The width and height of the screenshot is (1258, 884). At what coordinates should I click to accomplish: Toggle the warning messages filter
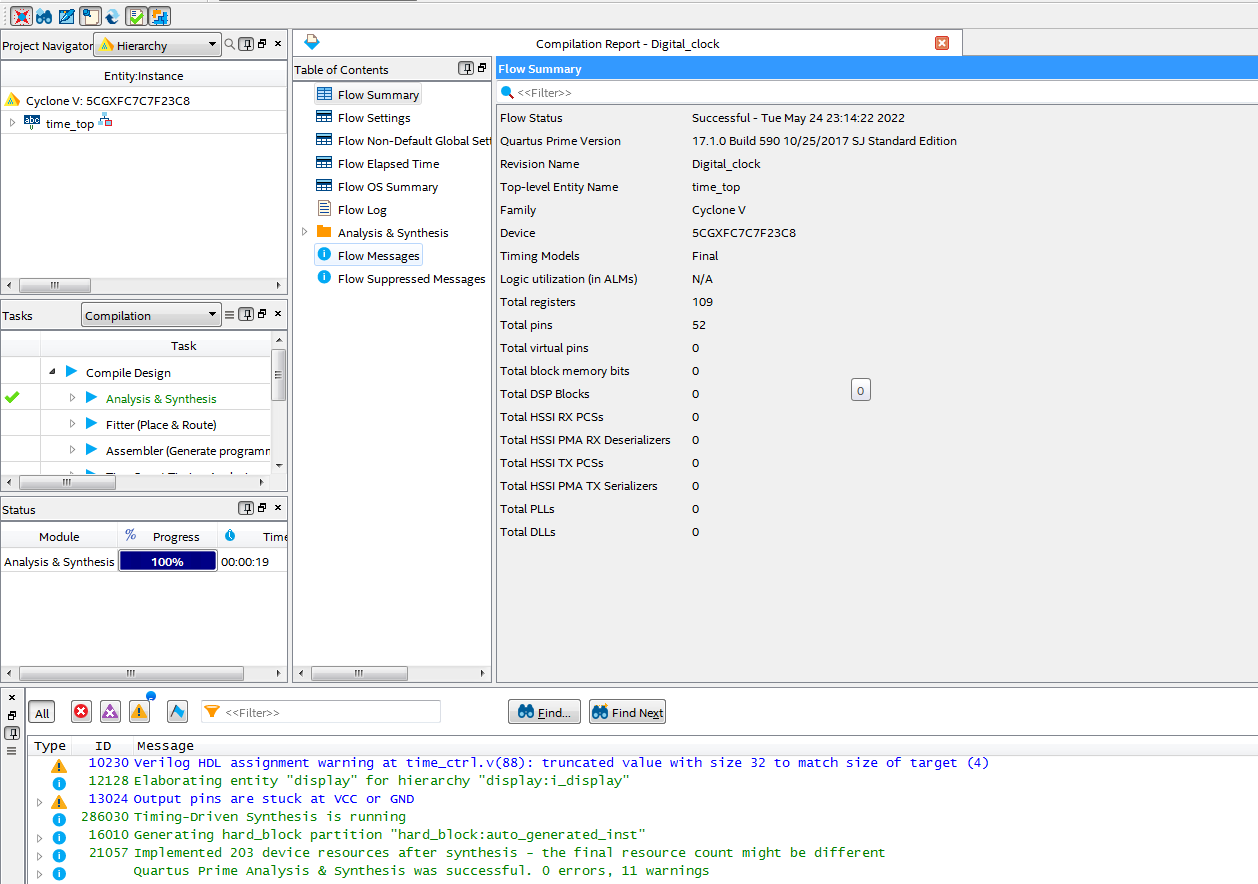[x=139, y=711]
